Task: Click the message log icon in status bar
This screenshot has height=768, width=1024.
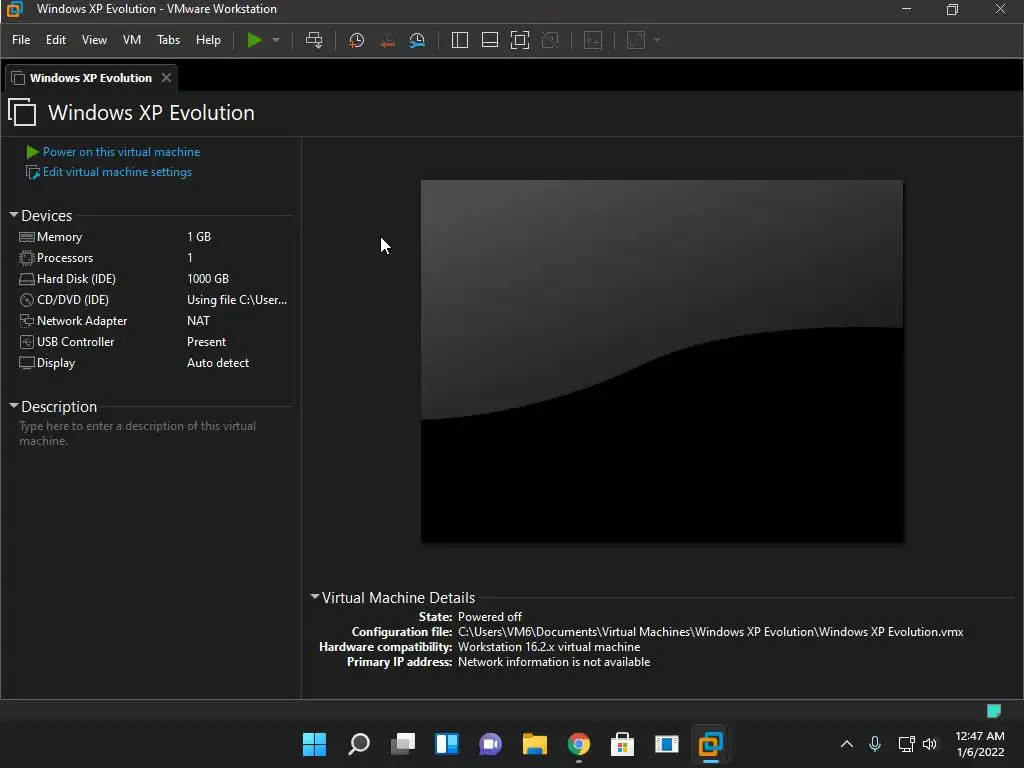Action: [x=993, y=711]
